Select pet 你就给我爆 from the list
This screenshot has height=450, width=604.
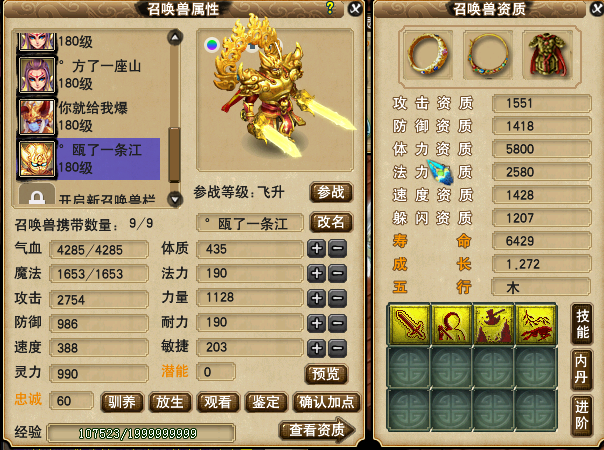[89, 117]
